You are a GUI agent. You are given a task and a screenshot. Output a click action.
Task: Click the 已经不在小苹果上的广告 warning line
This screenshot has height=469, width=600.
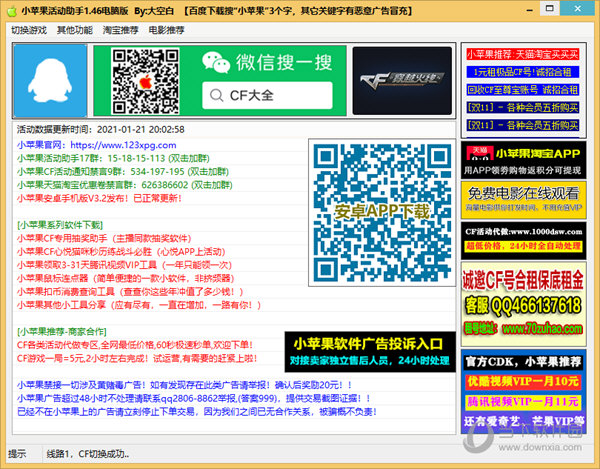coord(197,412)
